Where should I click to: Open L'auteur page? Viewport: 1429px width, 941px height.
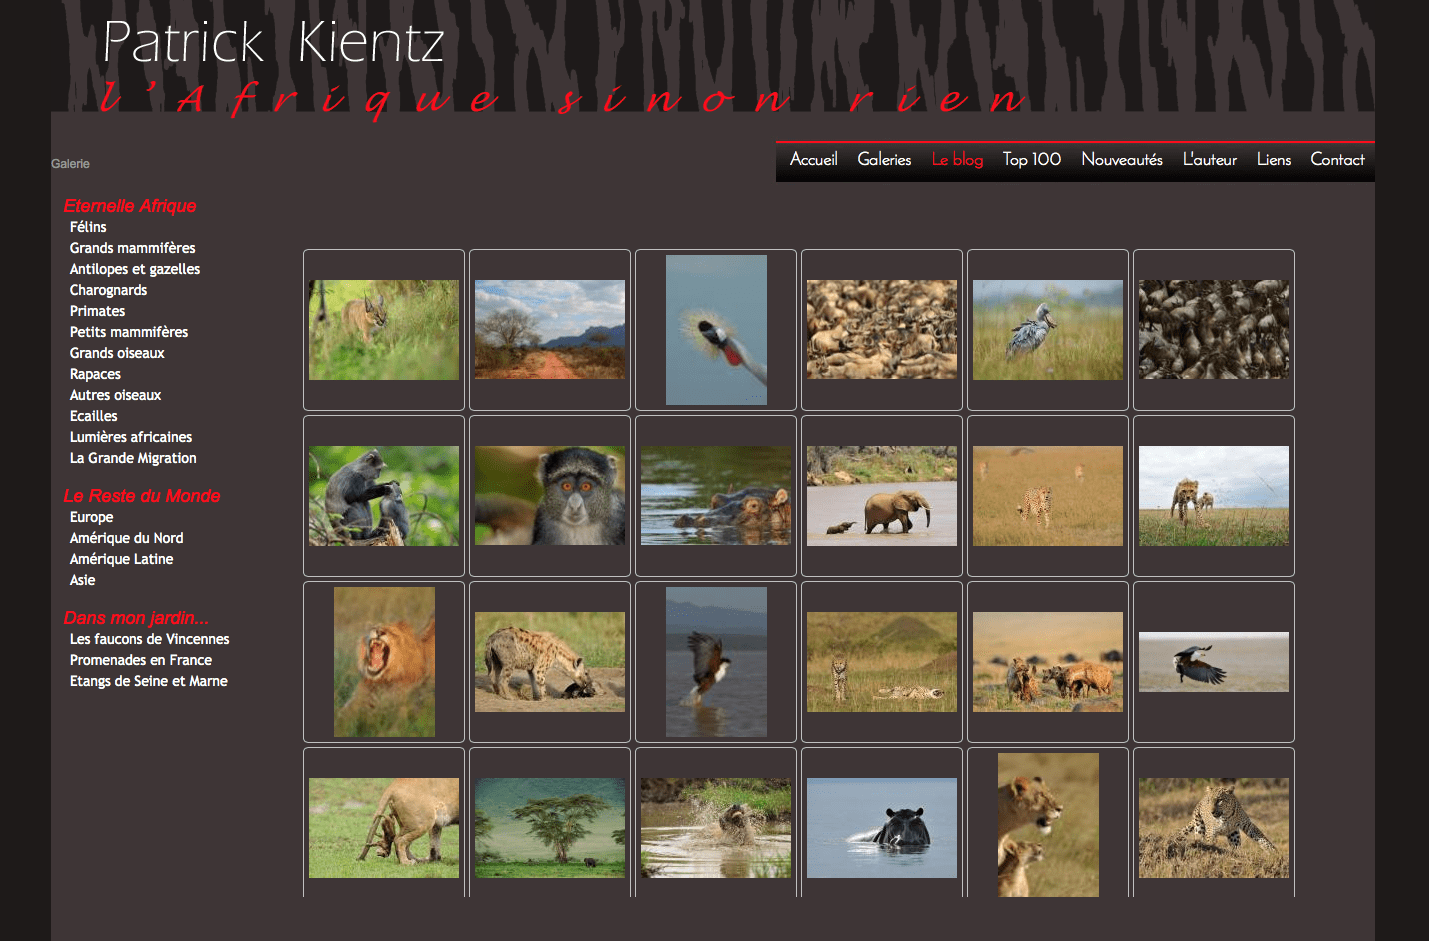1209,160
